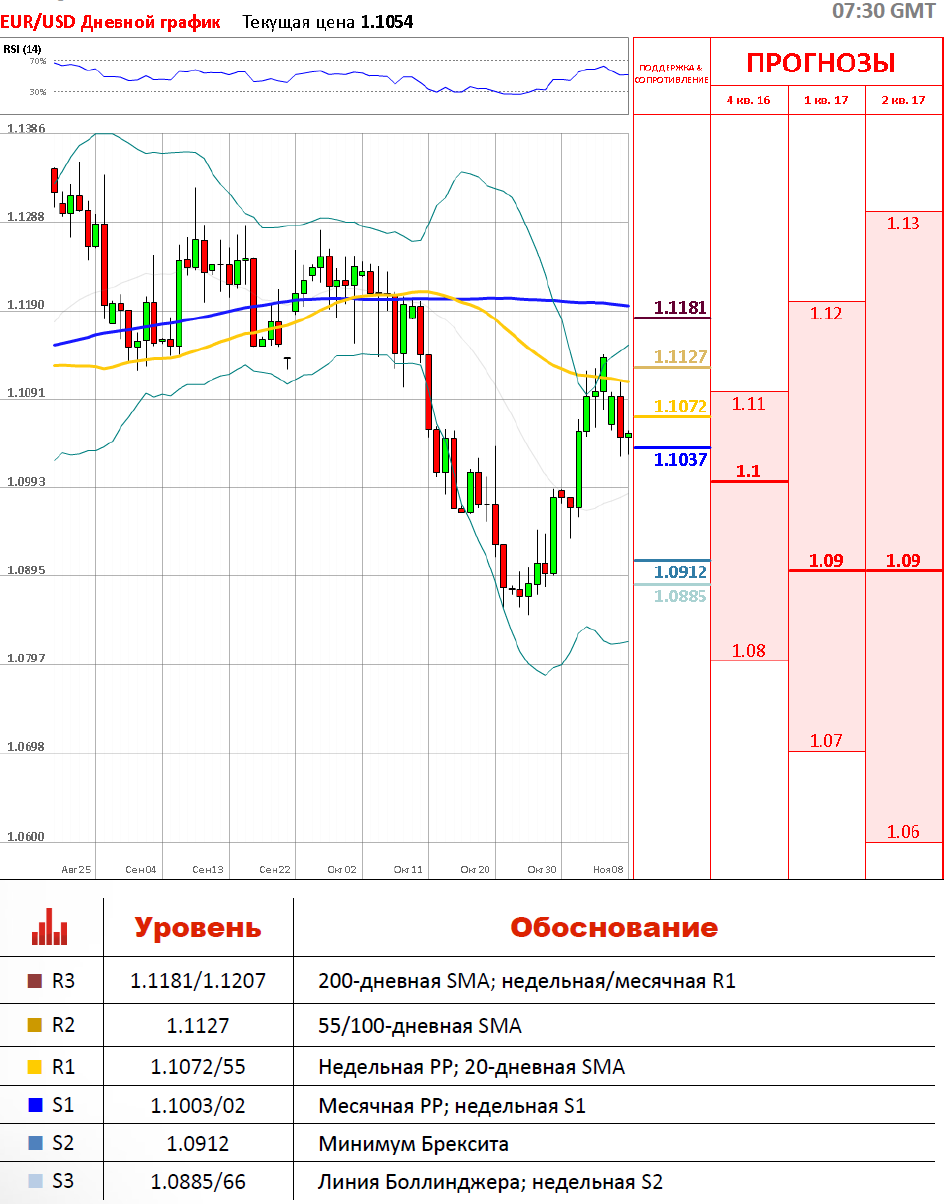Click the 1.0993 price axis label
The image size is (949, 1204).
coord(26,482)
